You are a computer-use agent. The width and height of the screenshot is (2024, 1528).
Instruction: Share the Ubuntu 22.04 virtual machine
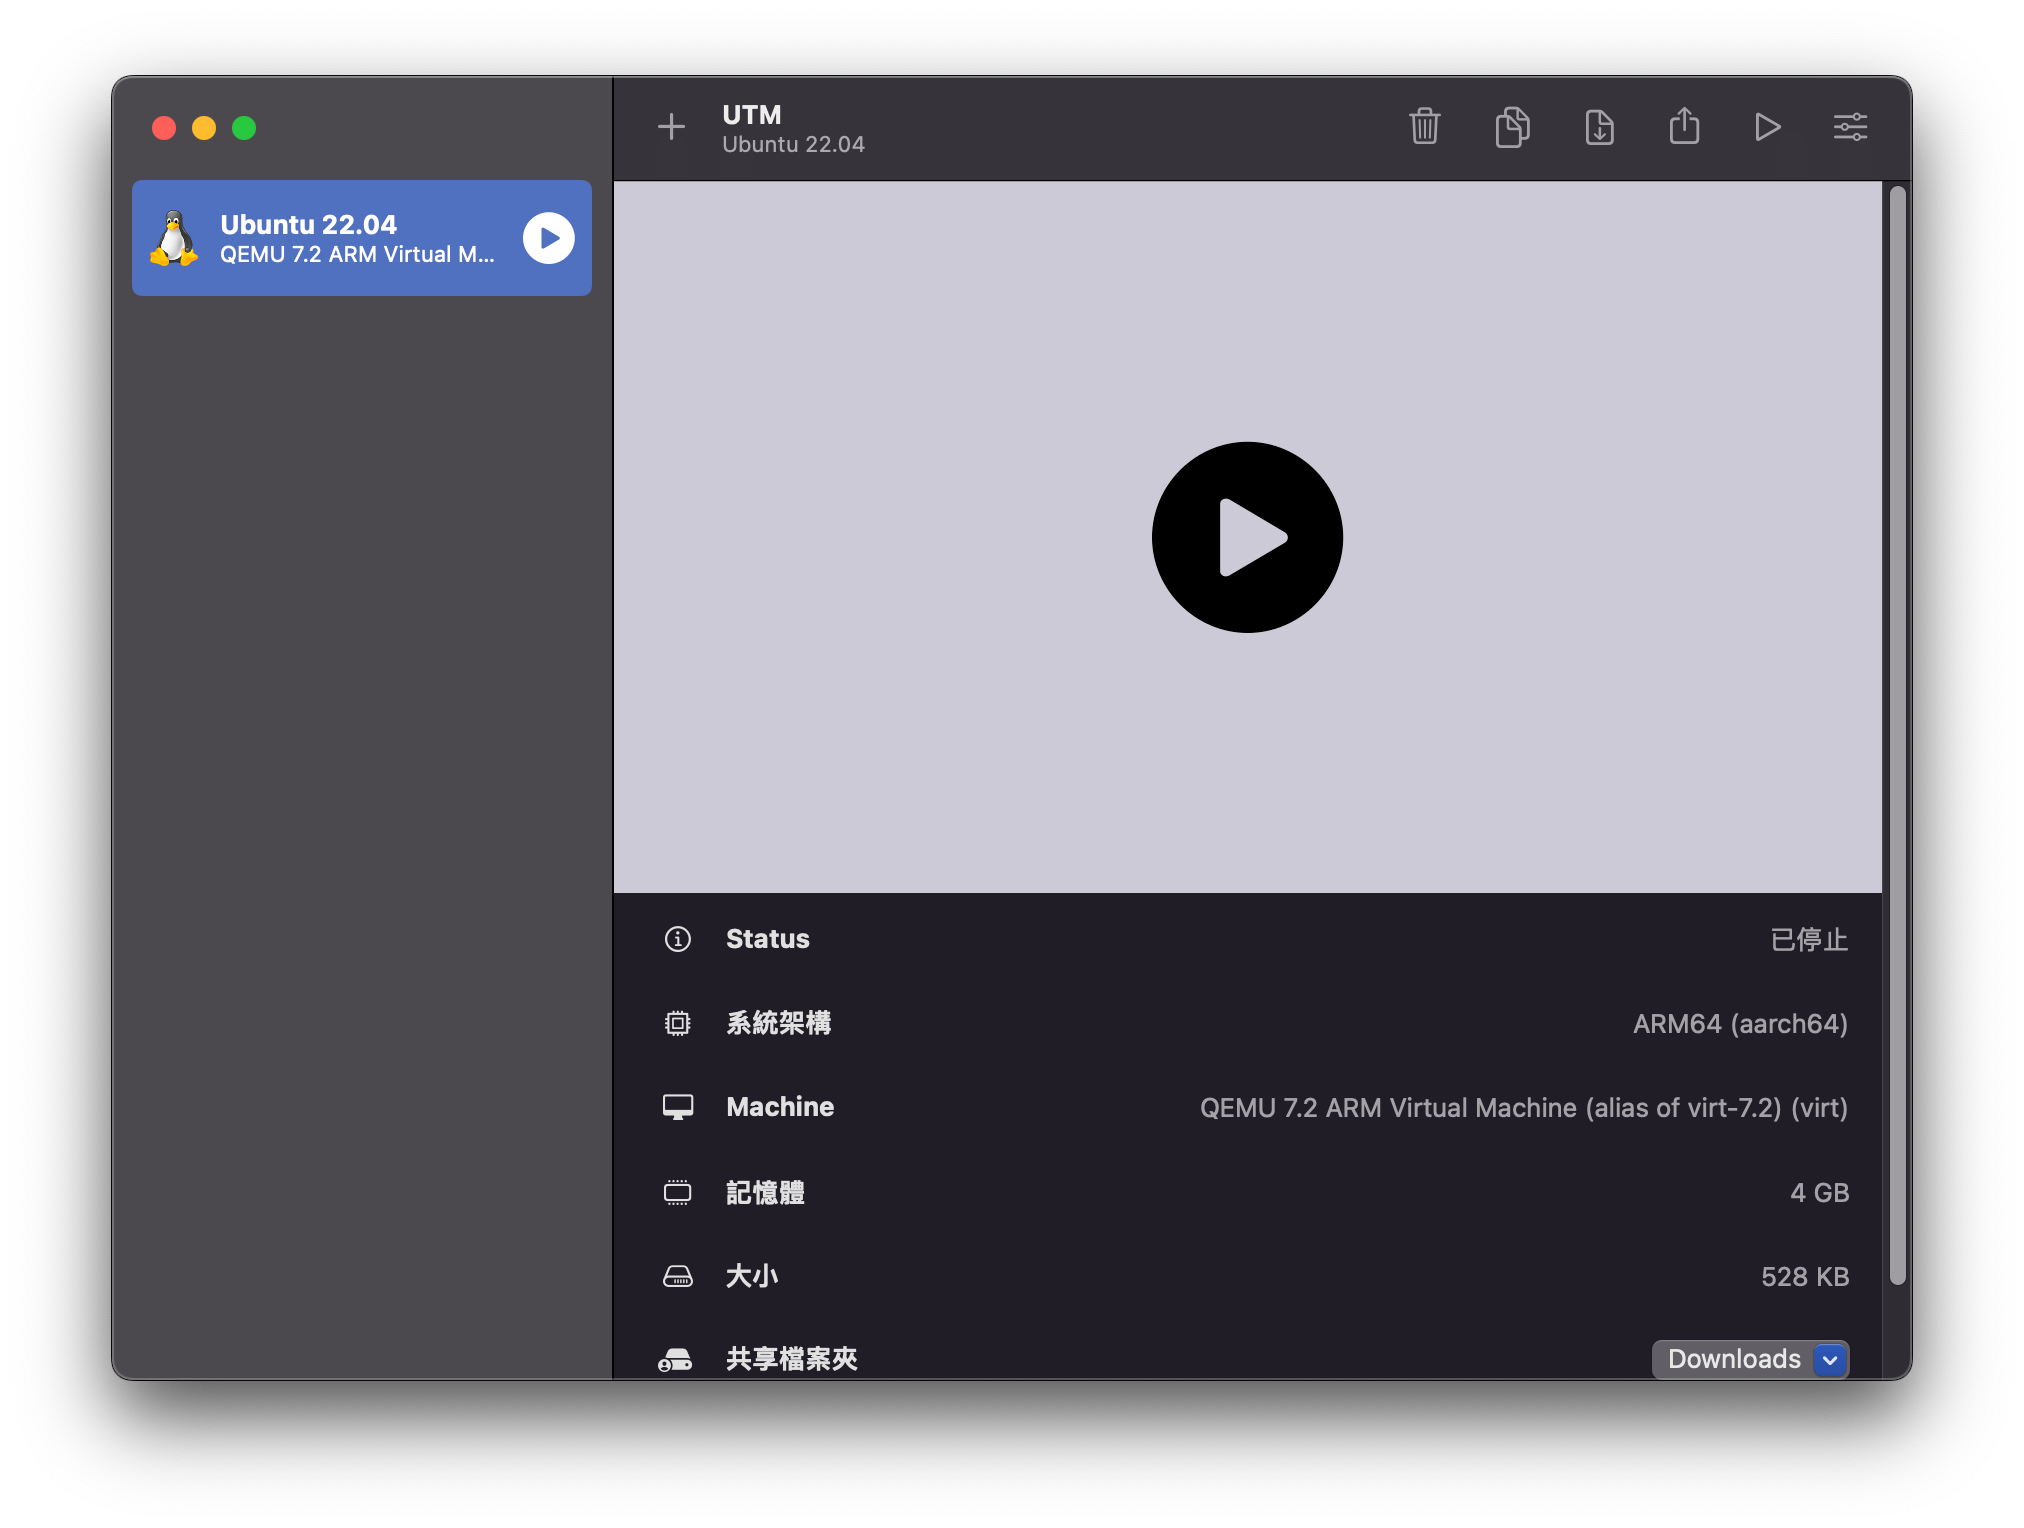(x=1684, y=126)
